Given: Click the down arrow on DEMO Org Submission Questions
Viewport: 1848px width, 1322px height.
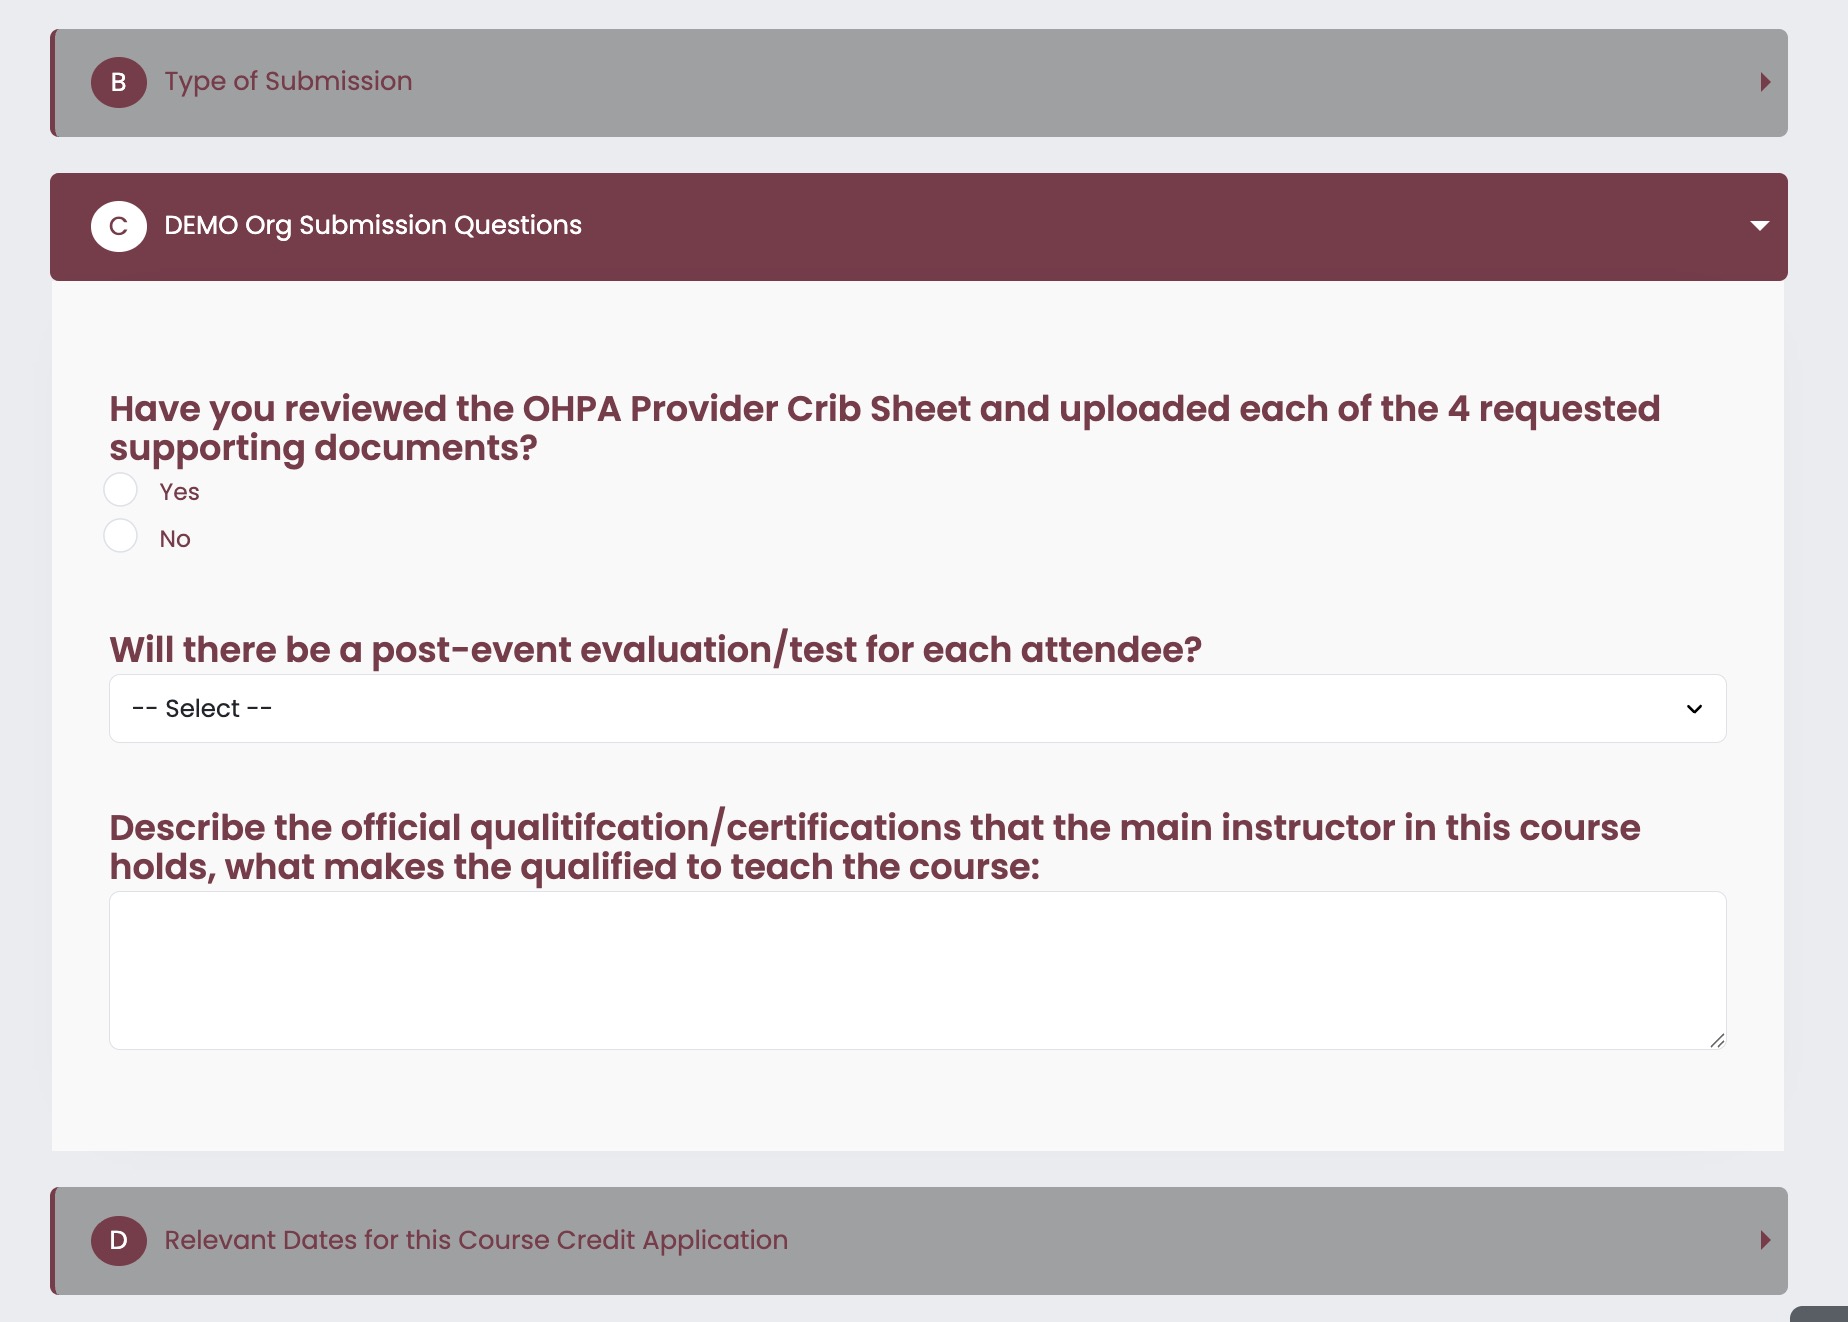Looking at the screenshot, I should click(1760, 226).
